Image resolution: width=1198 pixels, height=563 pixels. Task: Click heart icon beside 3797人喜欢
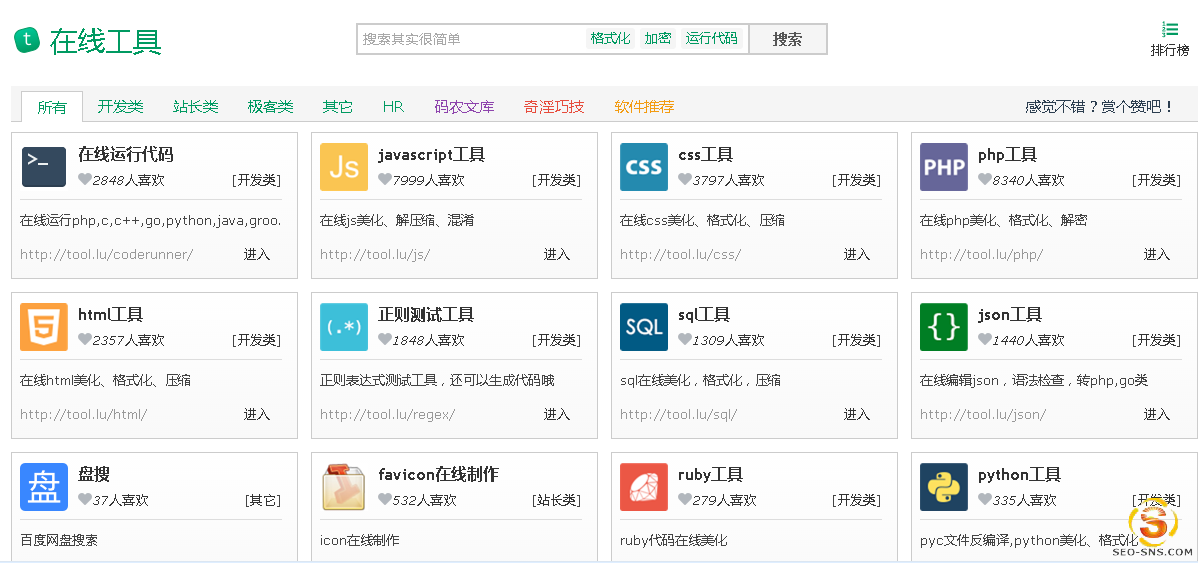pyautogui.click(x=685, y=180)
